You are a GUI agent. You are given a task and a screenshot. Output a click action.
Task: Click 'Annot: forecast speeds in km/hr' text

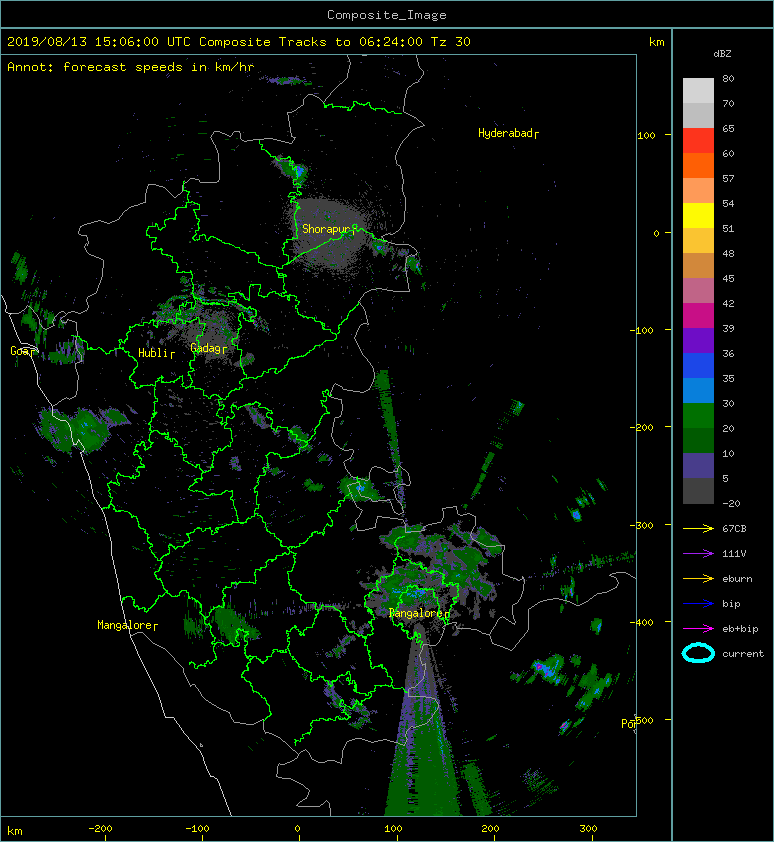click(131, 67)
